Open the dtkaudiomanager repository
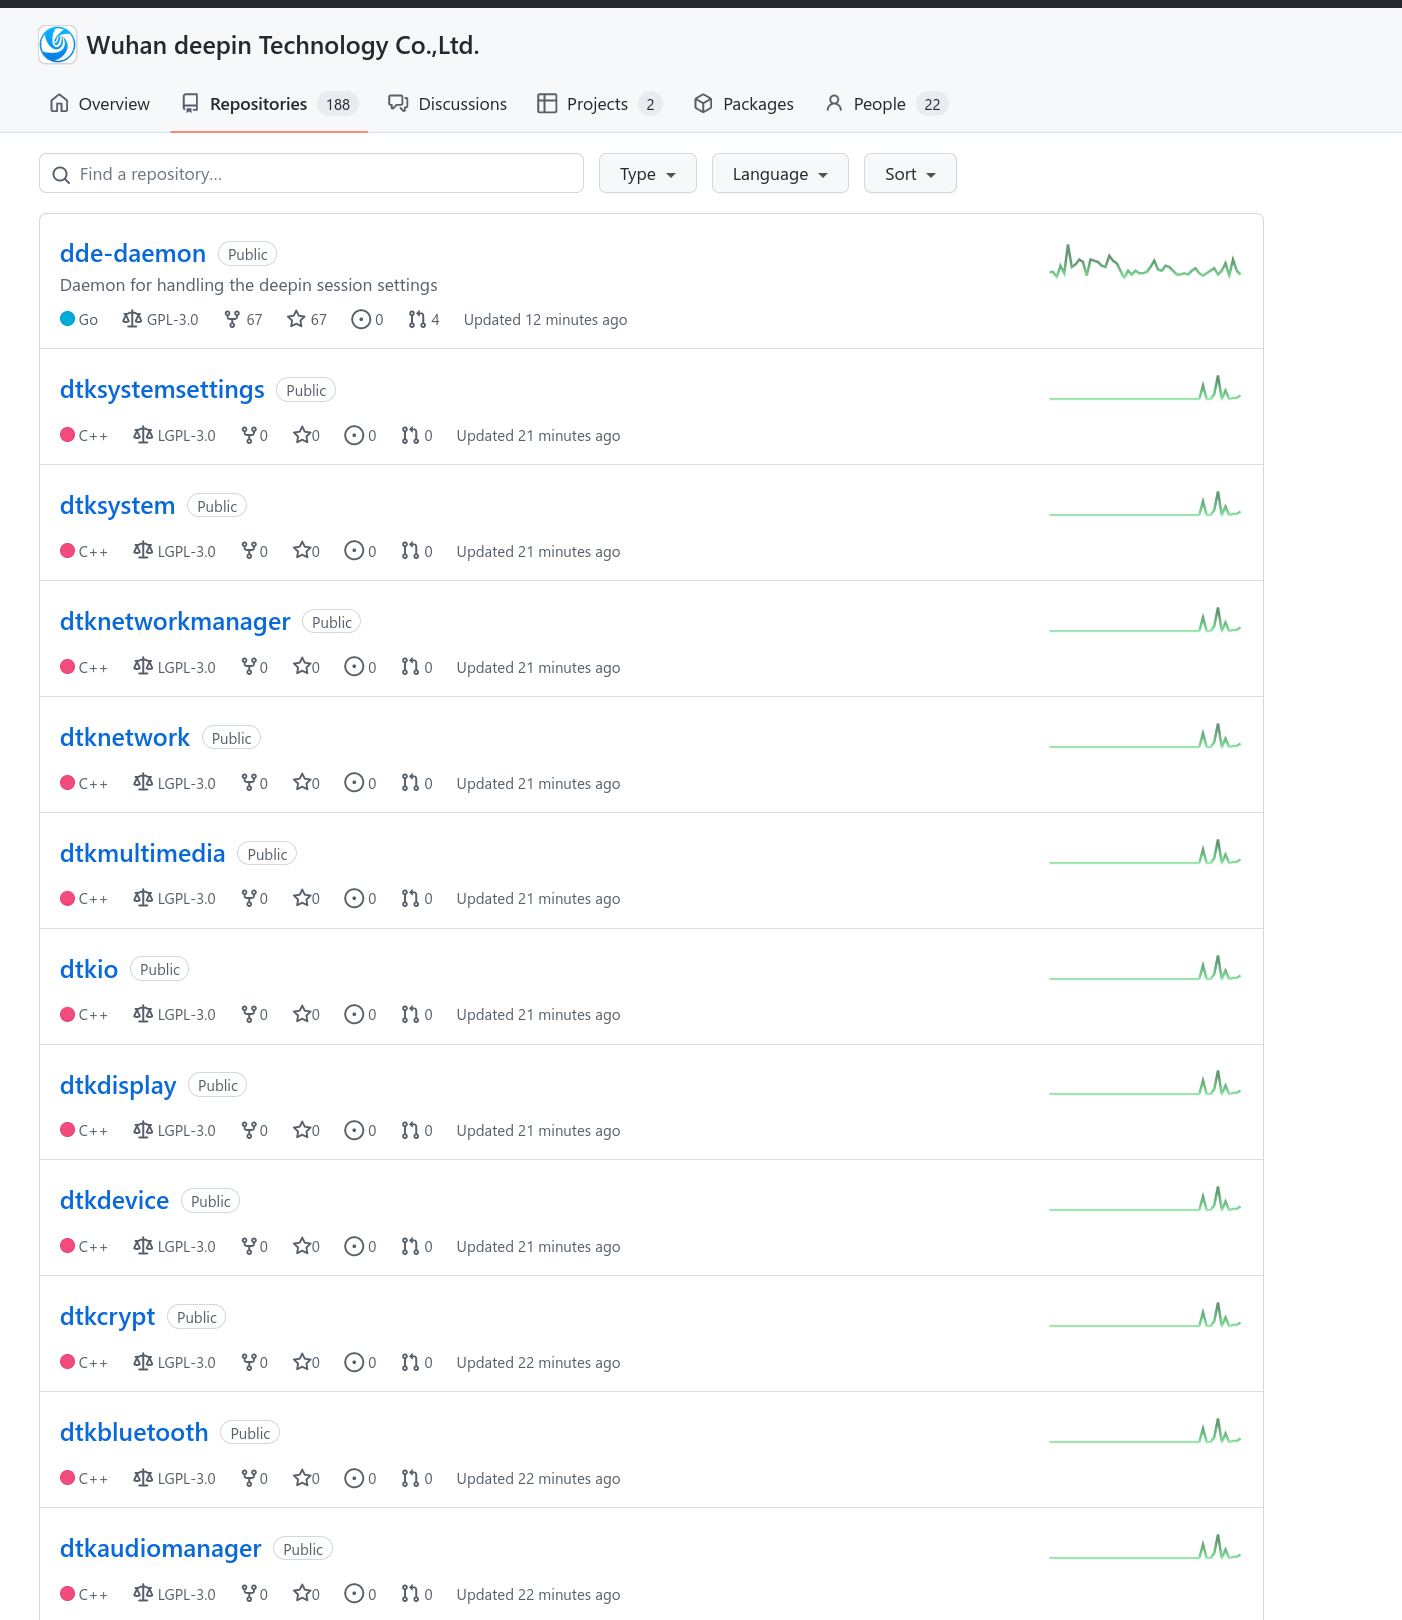This screenshot has height=1620, width=1402. [x=161, y=1549]
